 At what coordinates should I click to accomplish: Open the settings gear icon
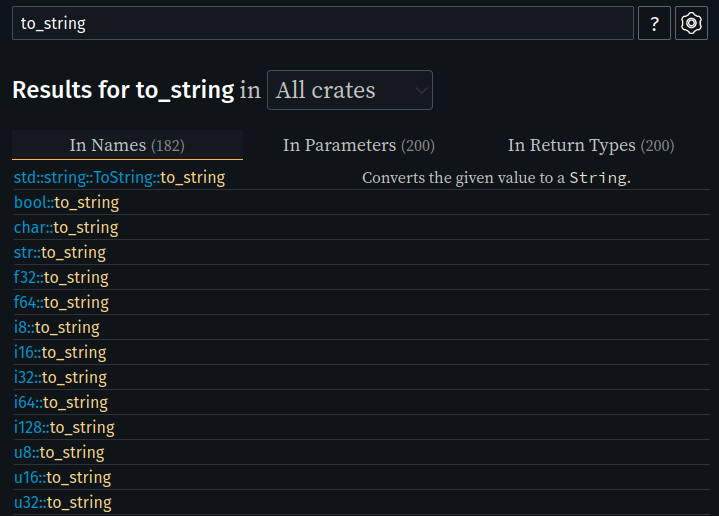tap(691, 23)
